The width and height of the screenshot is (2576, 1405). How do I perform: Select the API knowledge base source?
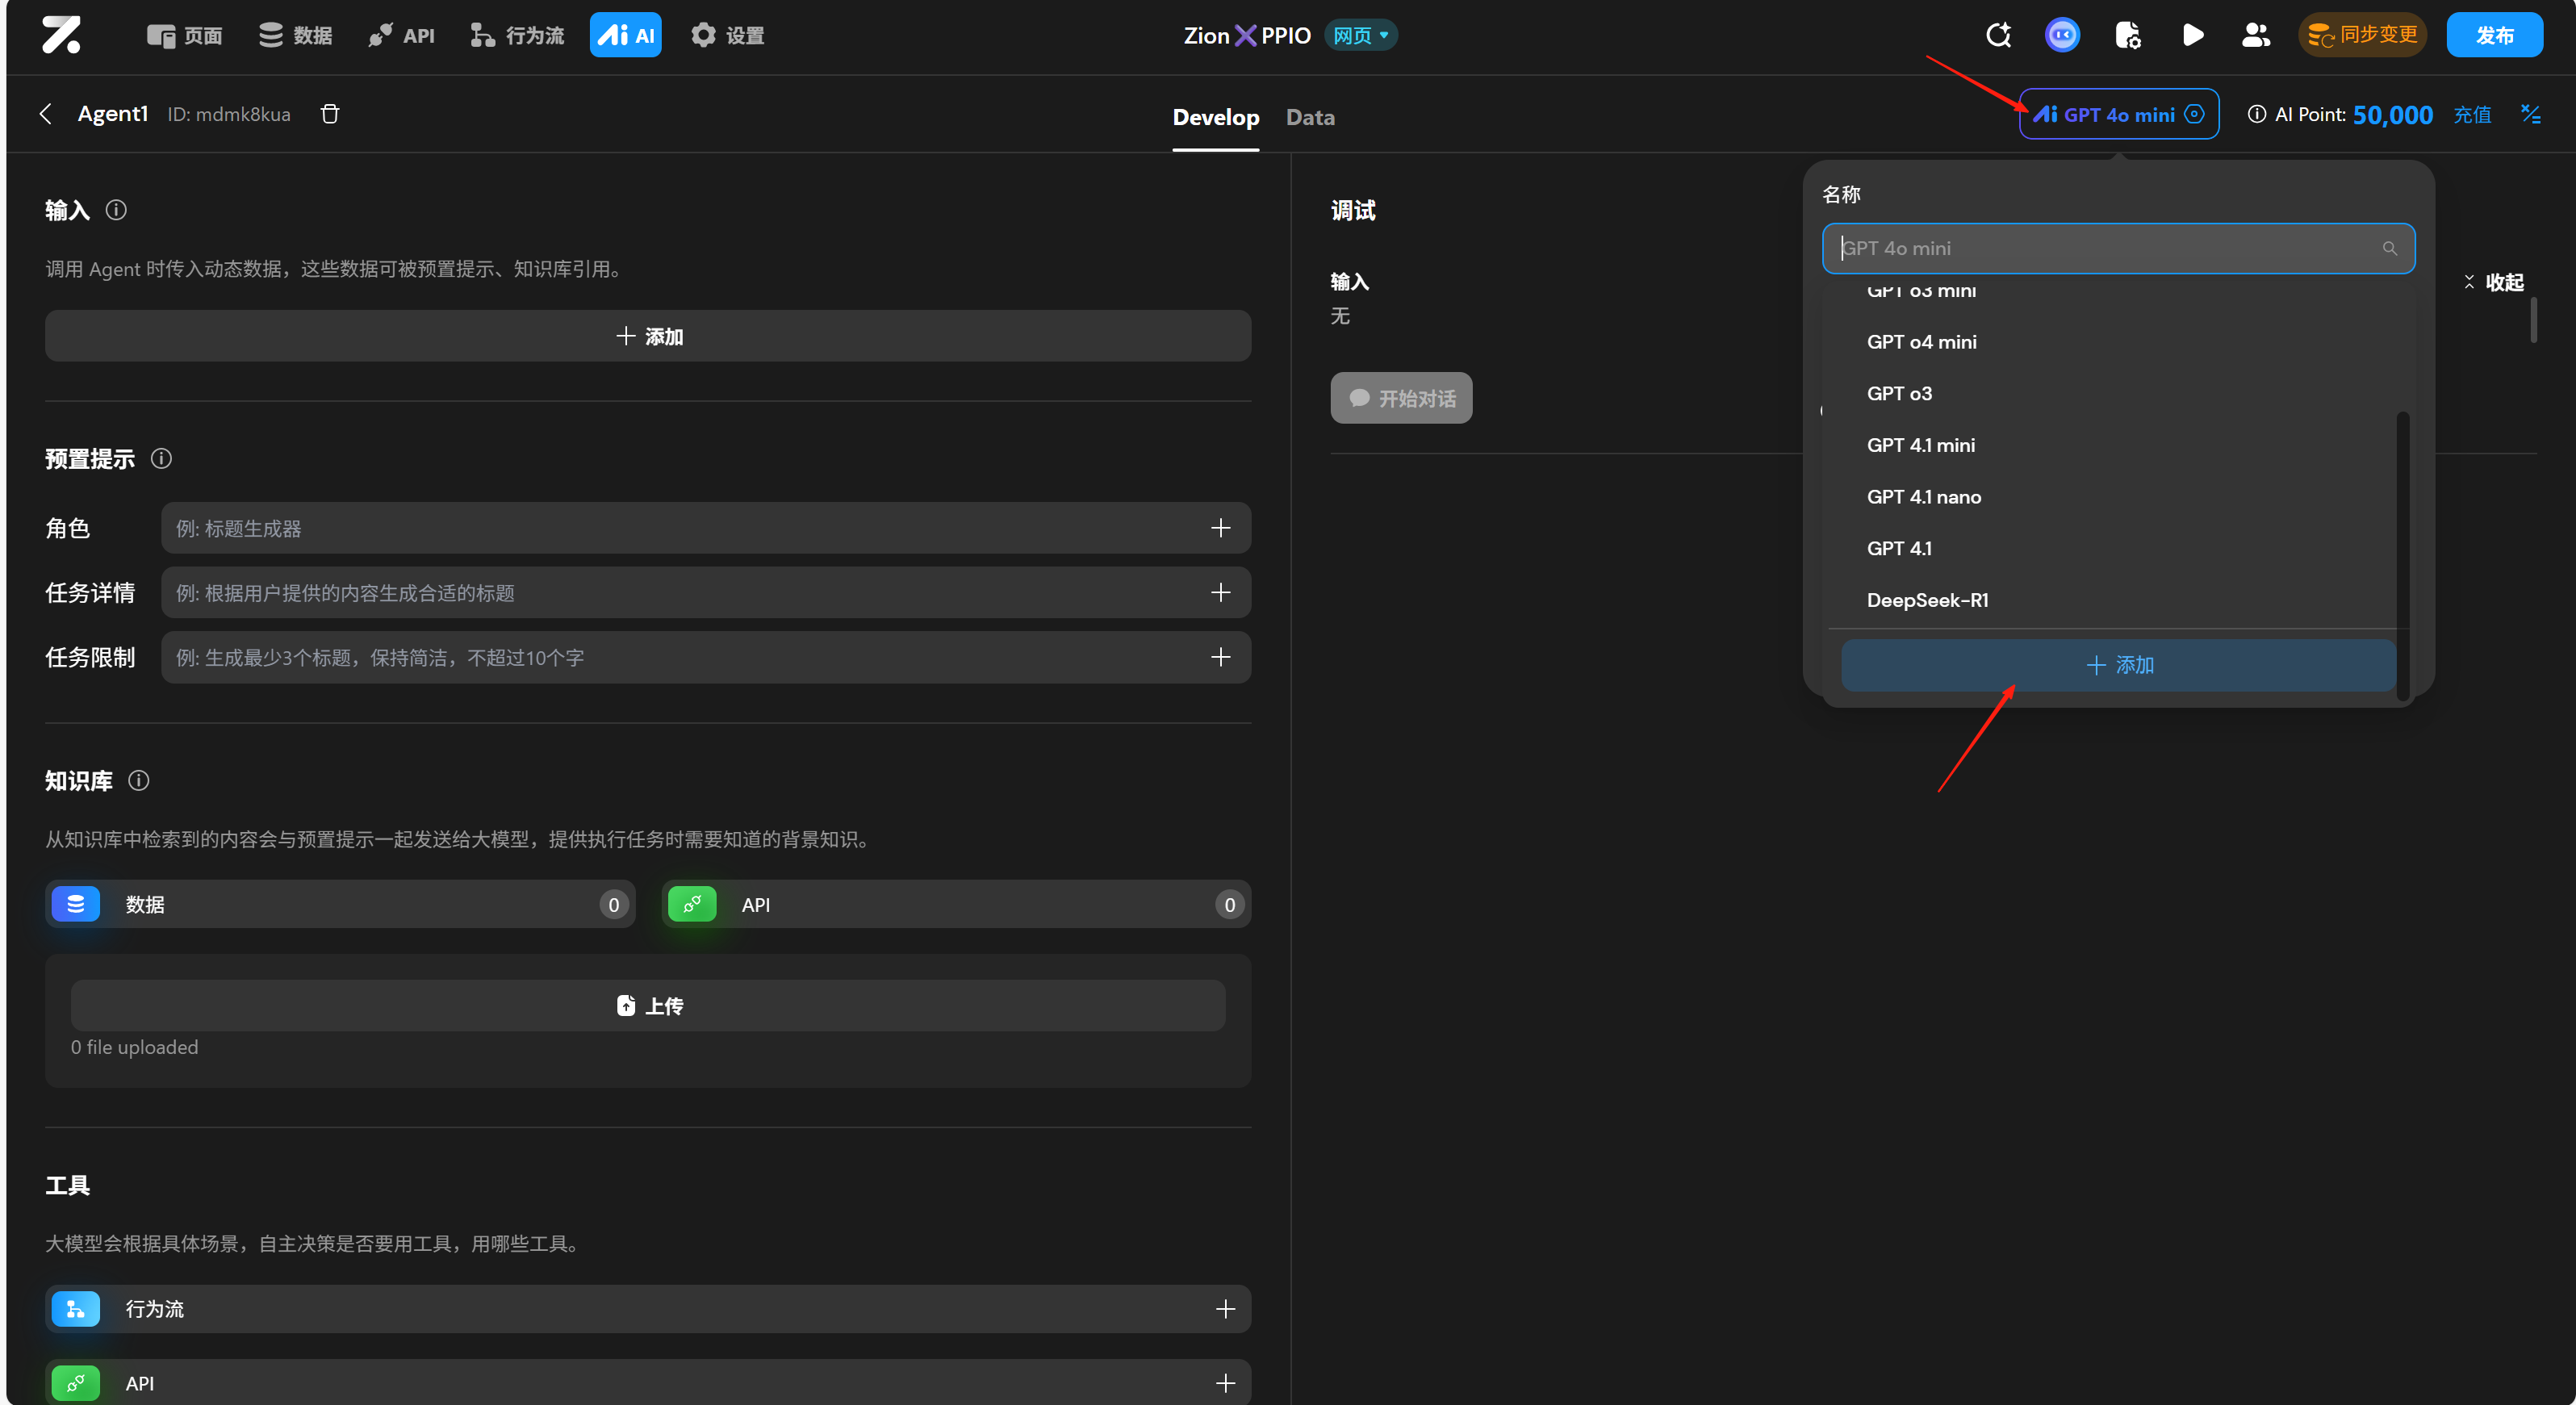tap(956, 904)
